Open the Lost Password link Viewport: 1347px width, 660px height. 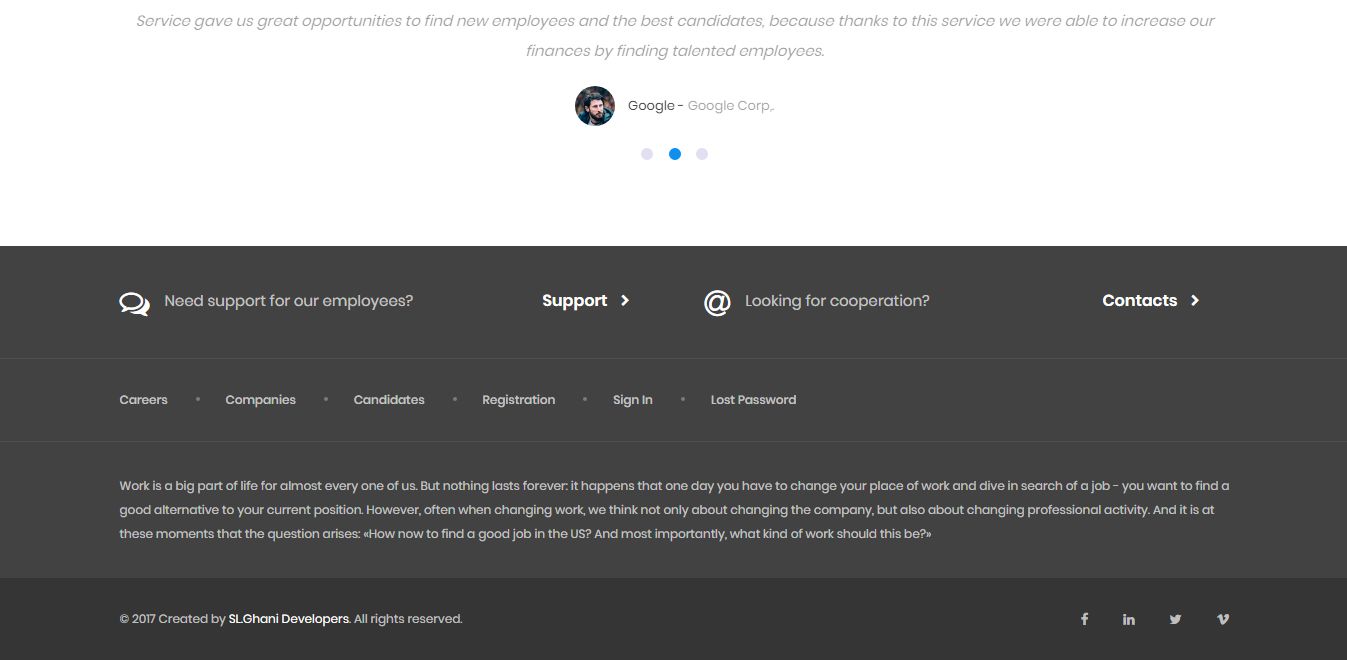point(753,400)
